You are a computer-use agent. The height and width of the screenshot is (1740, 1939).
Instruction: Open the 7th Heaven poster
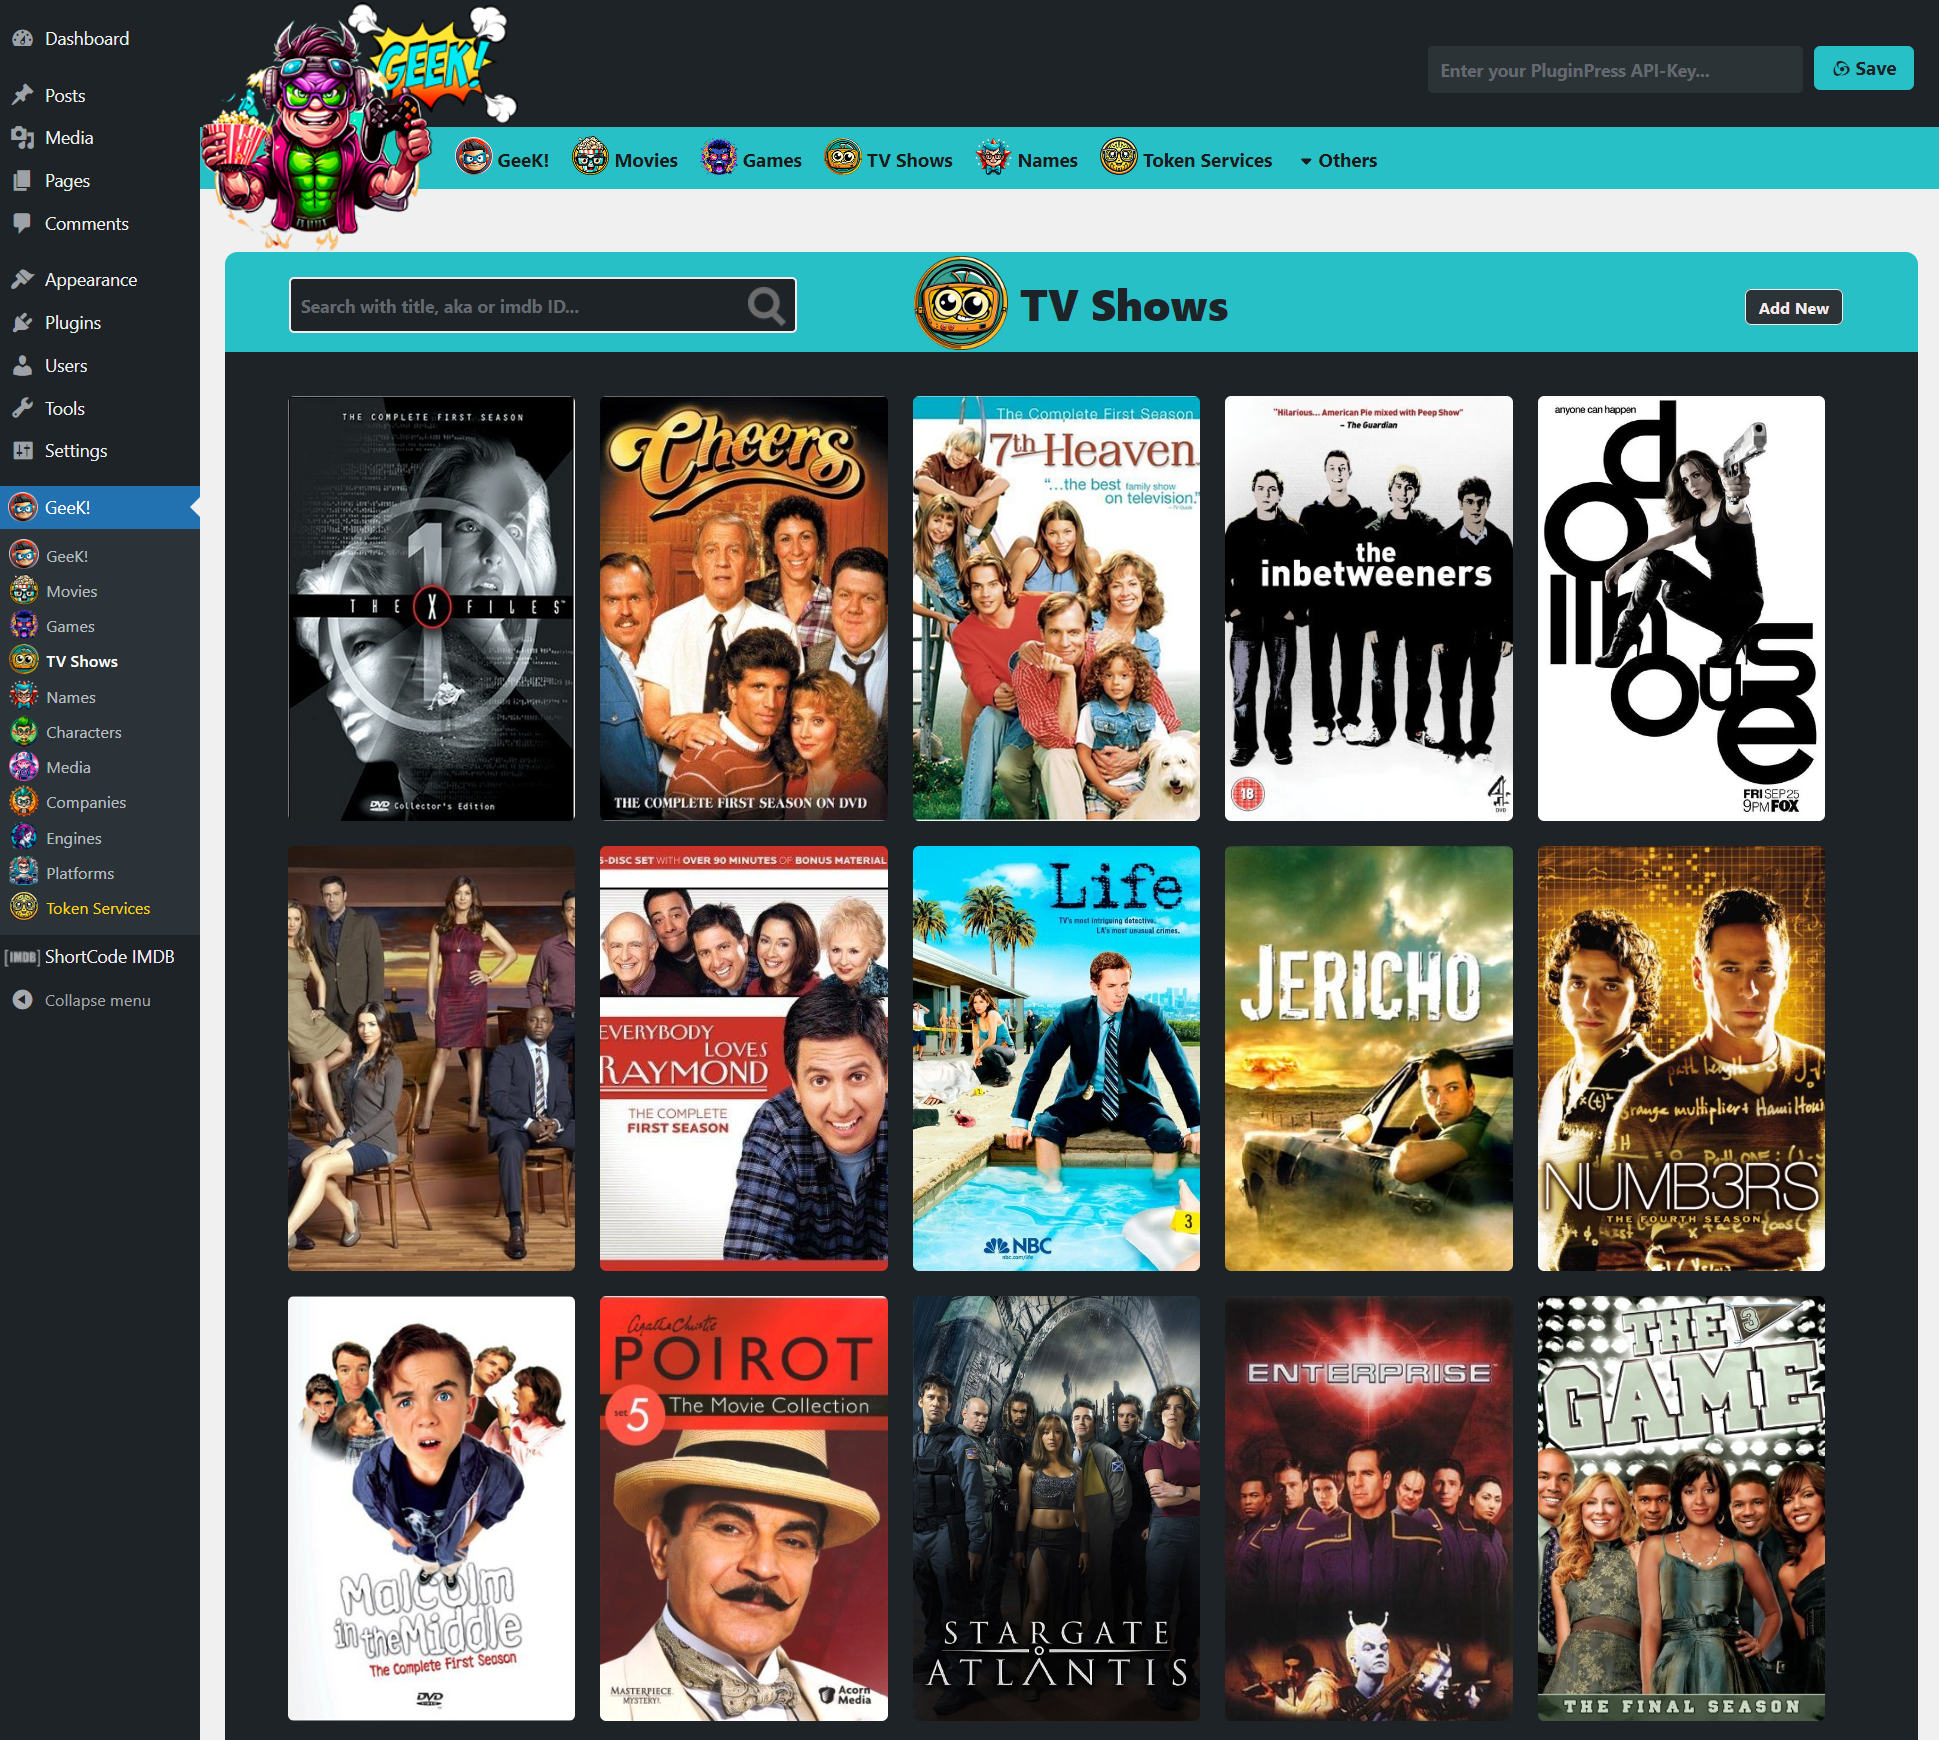[x=1056, y=608]
